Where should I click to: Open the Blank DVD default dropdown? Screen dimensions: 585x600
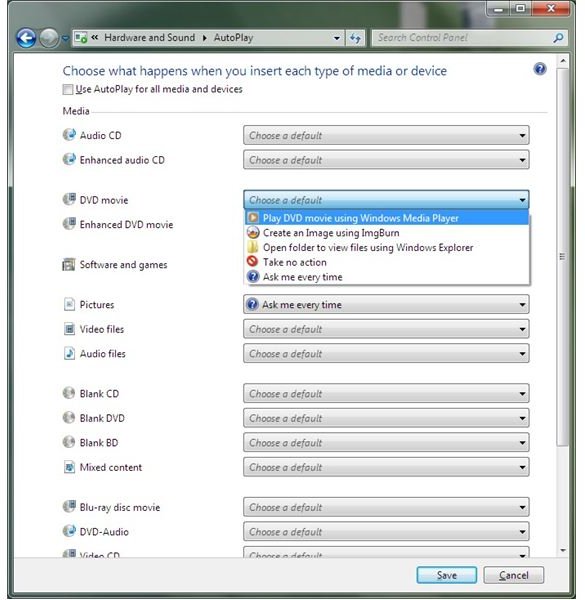[x=386, y=418]
